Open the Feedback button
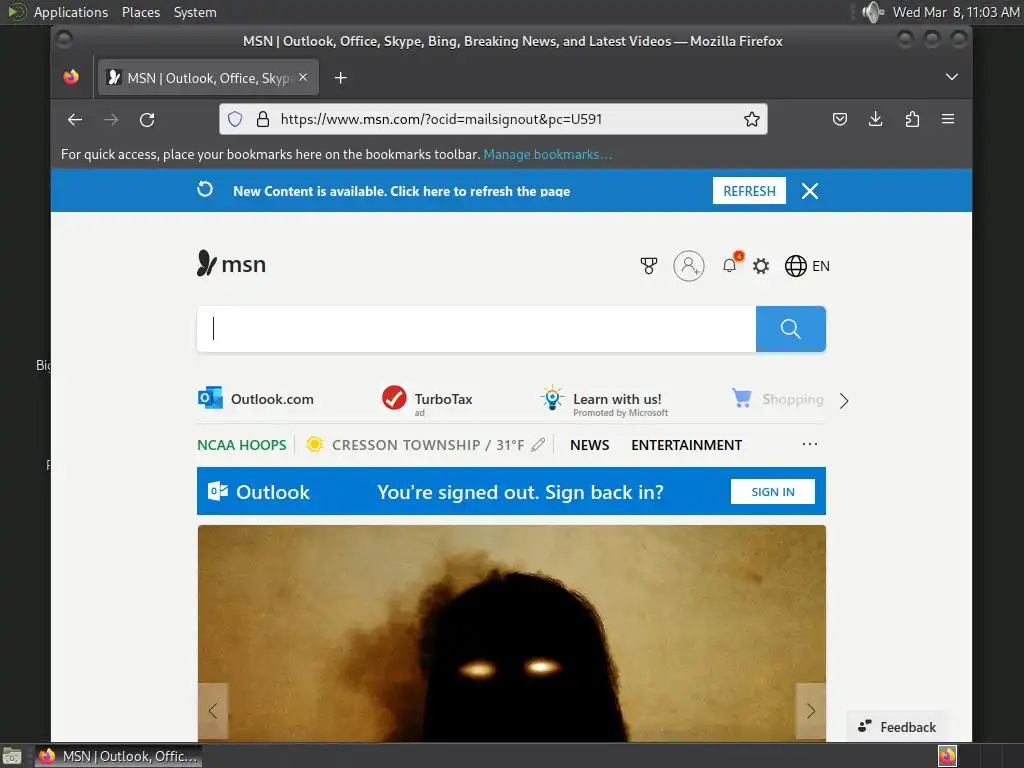Screen dimensions: 1024x768 point(897,727)
